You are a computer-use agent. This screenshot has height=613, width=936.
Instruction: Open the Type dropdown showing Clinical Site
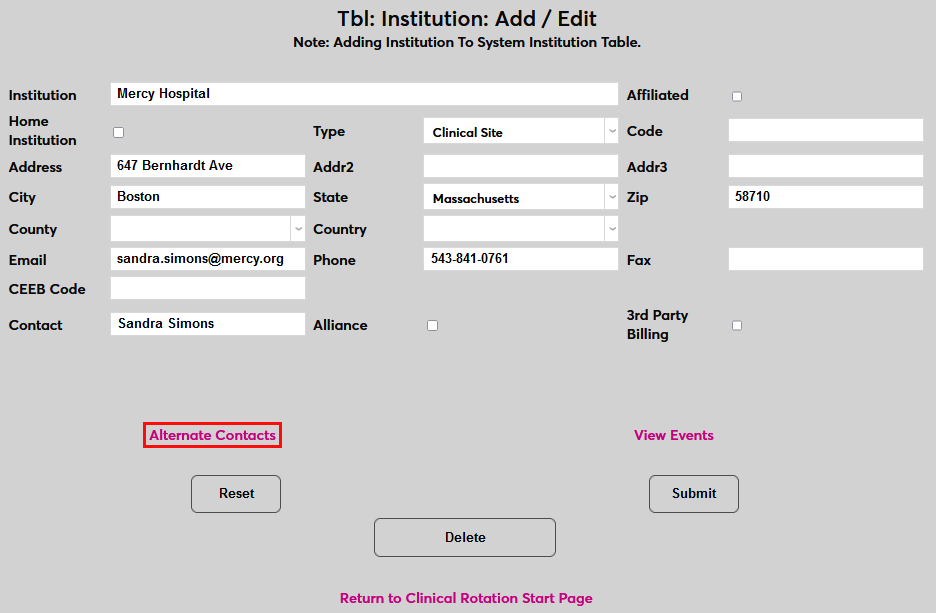point(520,132)
